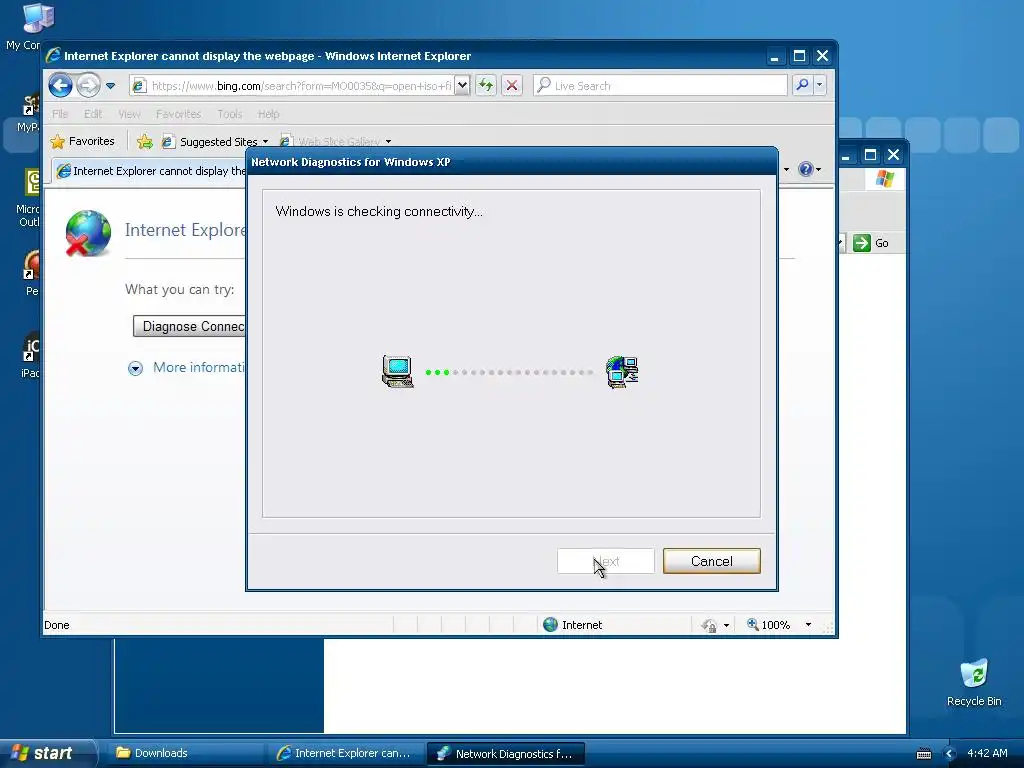
Task: Click the network globe computers icon
Action: click(622, 372)
